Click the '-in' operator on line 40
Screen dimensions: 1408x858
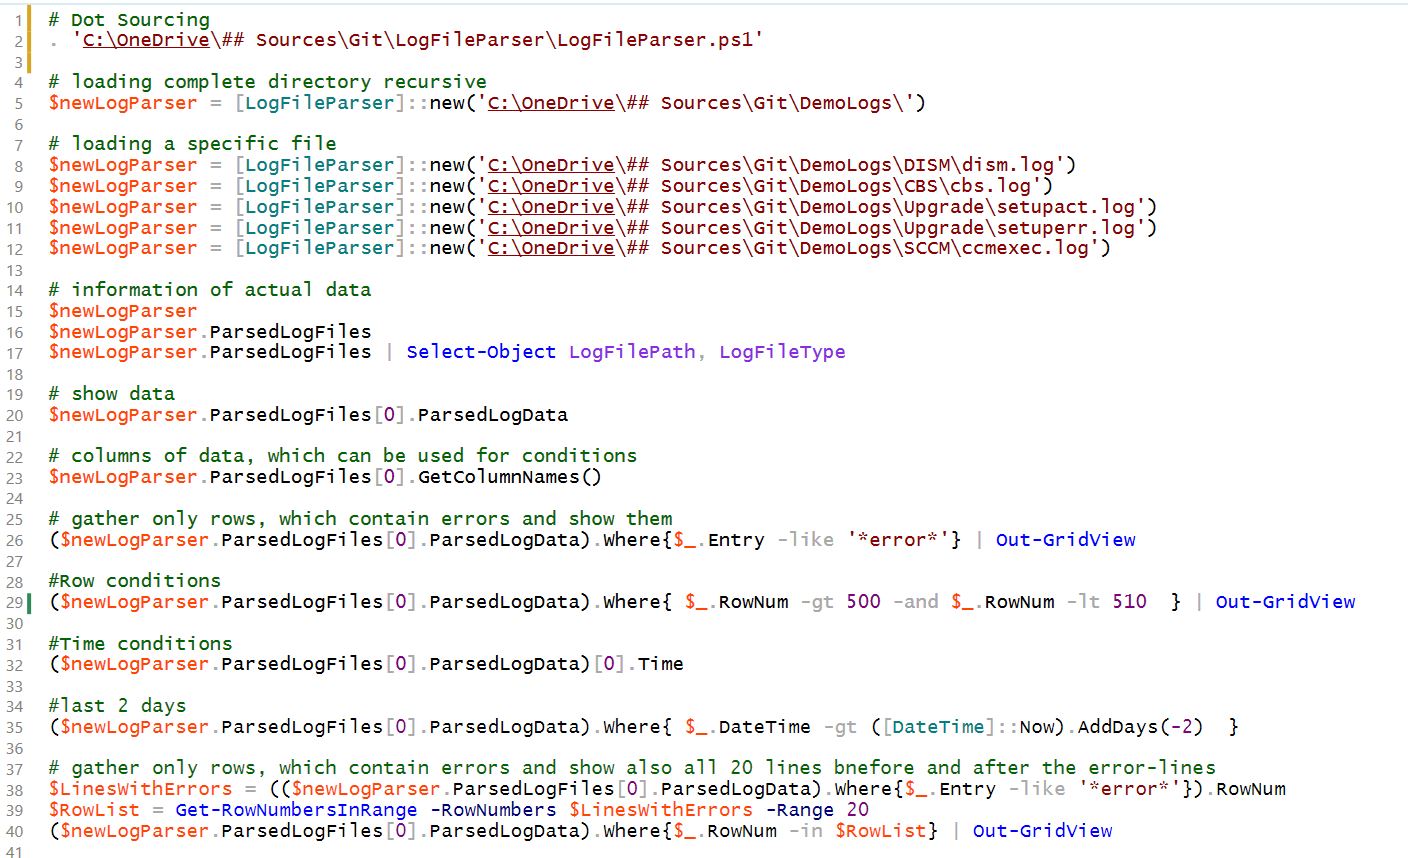point(806,831)
